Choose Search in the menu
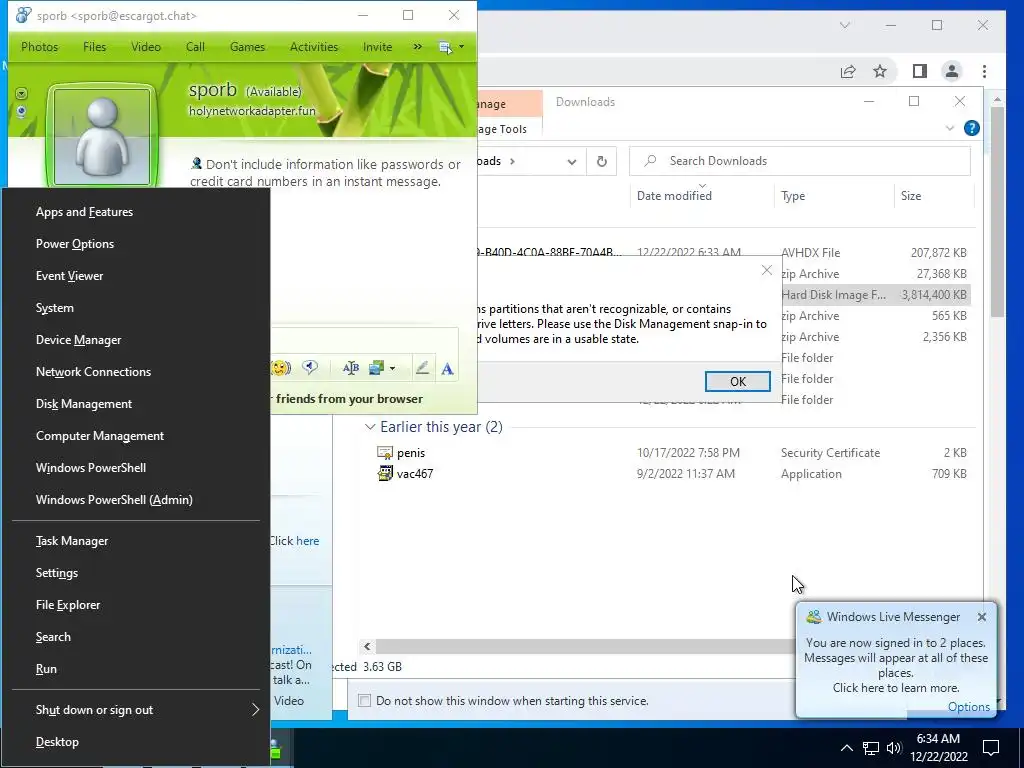The height and width of the screenshot is (768, 1024). click(x=53, y=637)
